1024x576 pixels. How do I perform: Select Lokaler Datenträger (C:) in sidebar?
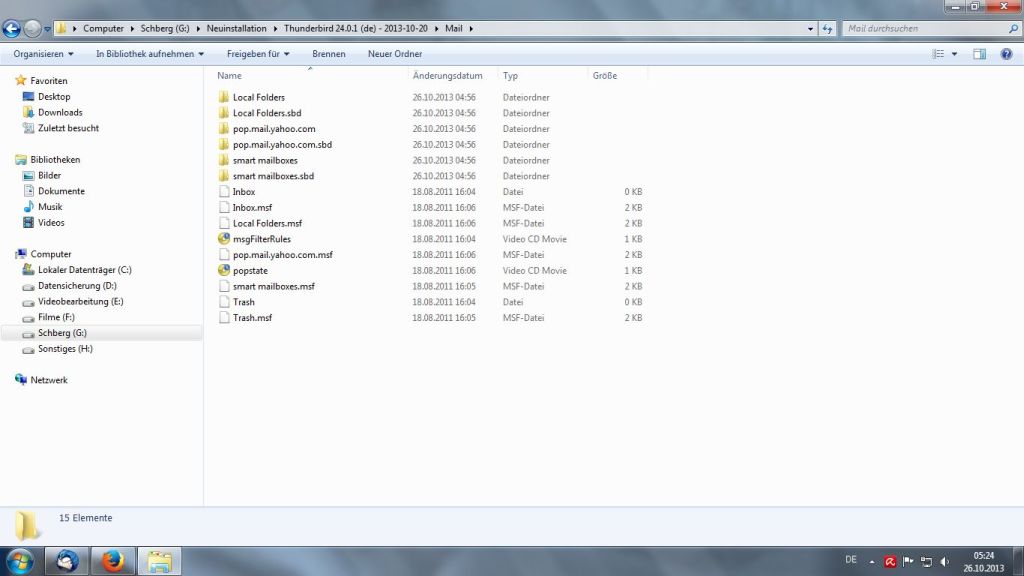[x=84, y=270]
